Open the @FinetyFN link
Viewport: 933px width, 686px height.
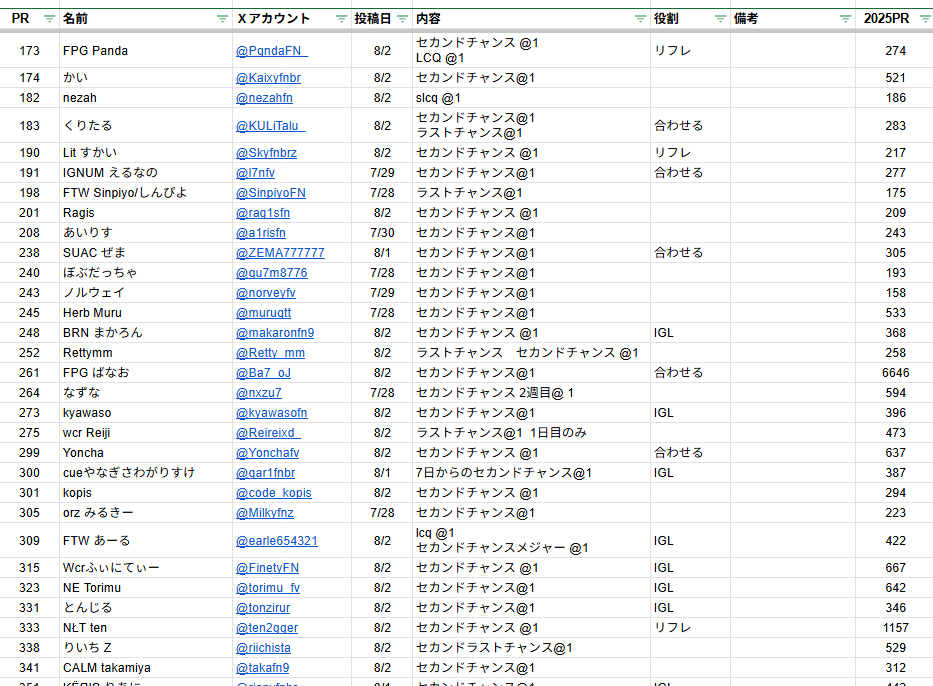[x=267, y=568]
